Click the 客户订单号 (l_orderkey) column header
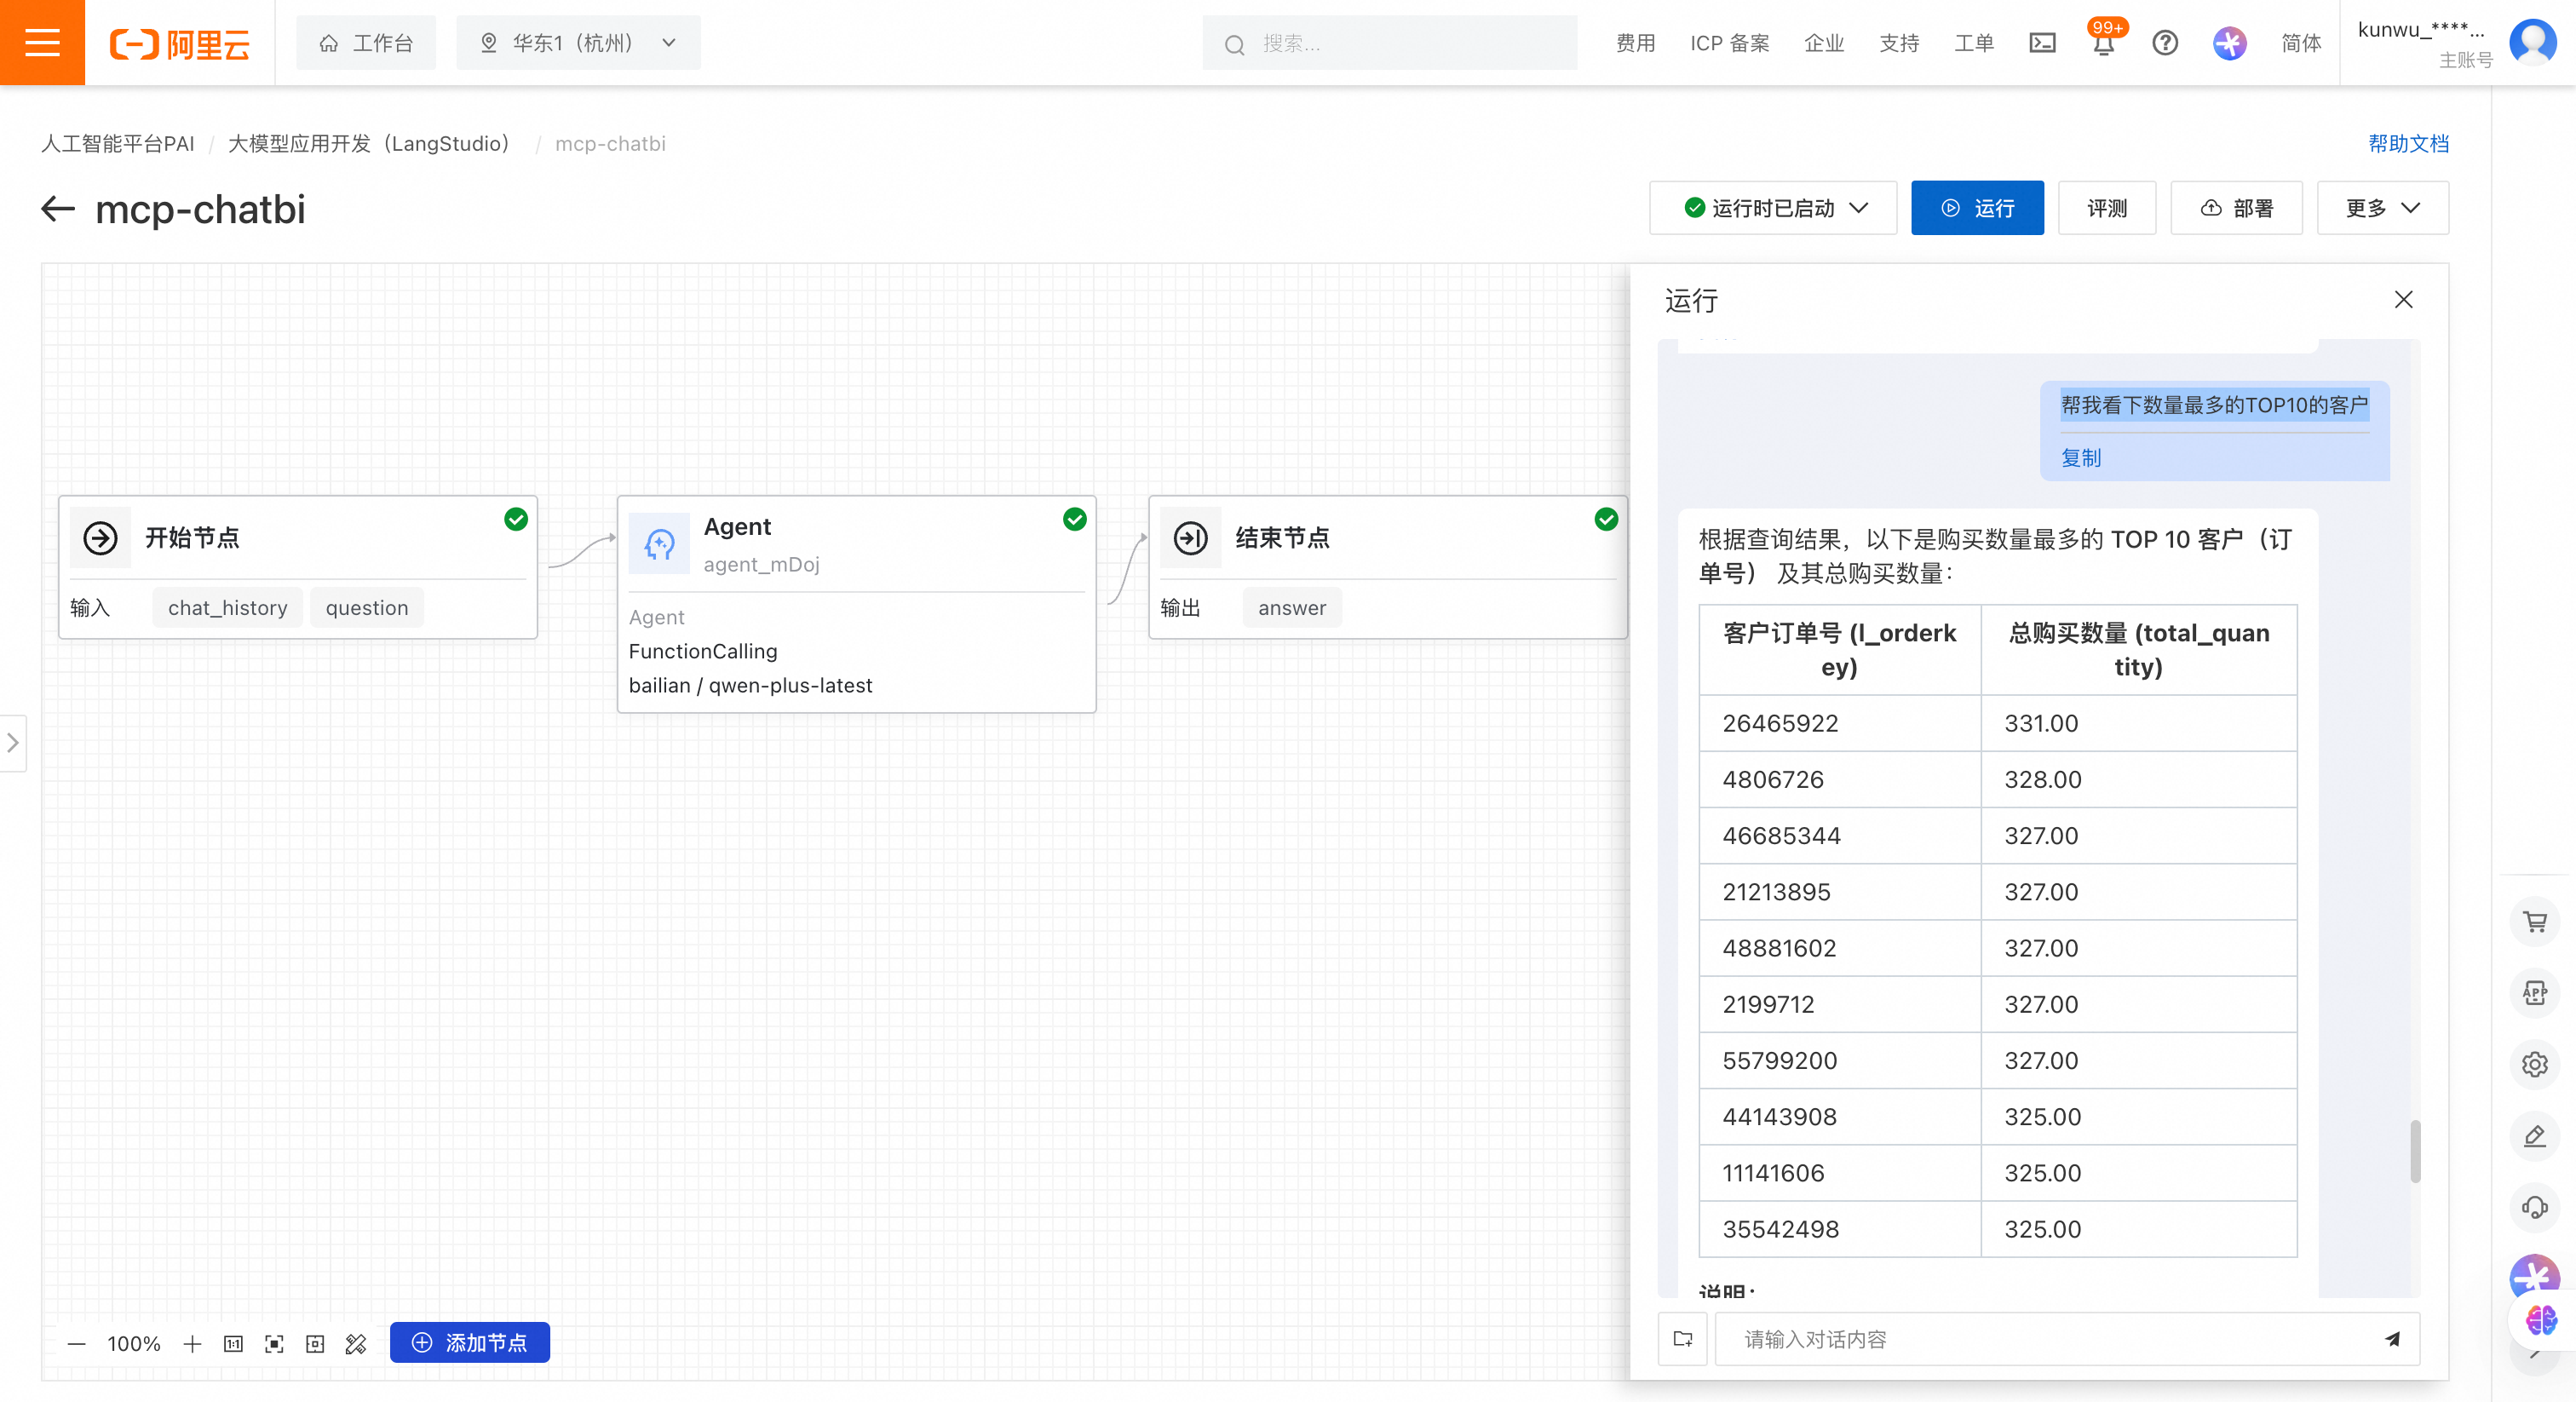The height and width of the screenshot is (1402, 2576). (x=1839, y=650)
